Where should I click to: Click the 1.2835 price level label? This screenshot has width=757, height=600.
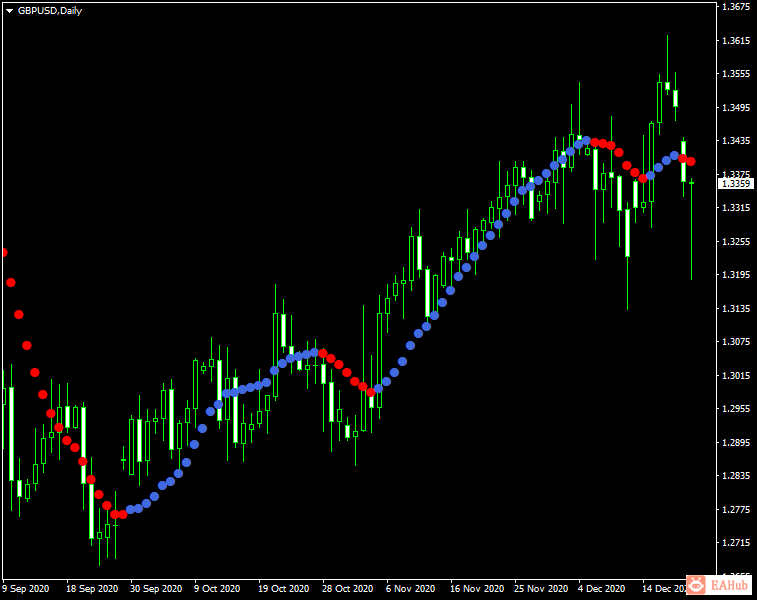point(736,476)
